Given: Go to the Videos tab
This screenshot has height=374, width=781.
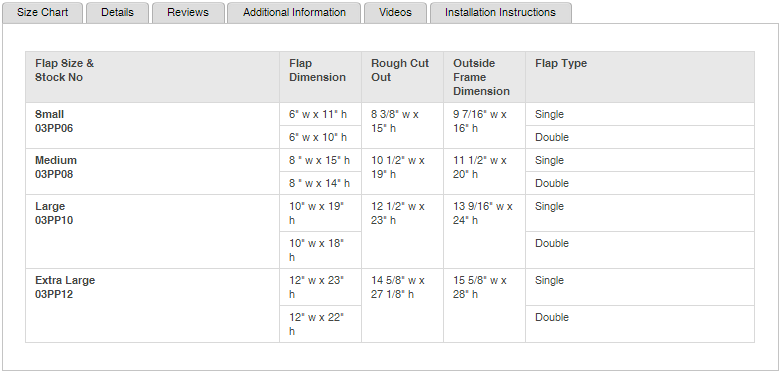Looking at the screenshot, I should [395, 12].
